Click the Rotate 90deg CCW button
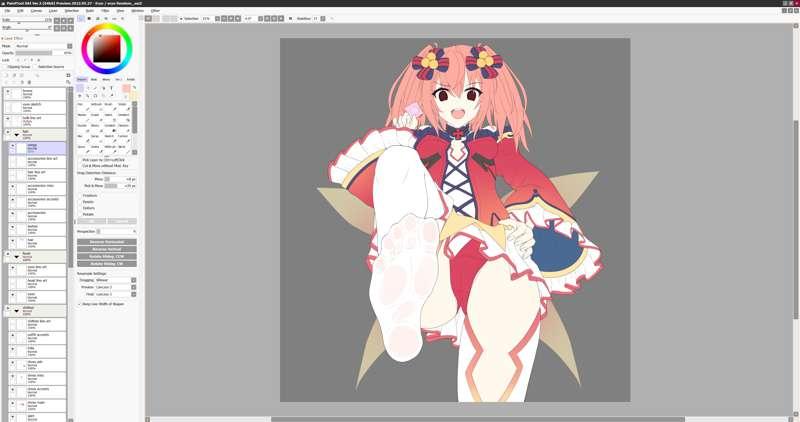Image resolution: width=800 pixels, height=422 pixels. tap(107, 257)
